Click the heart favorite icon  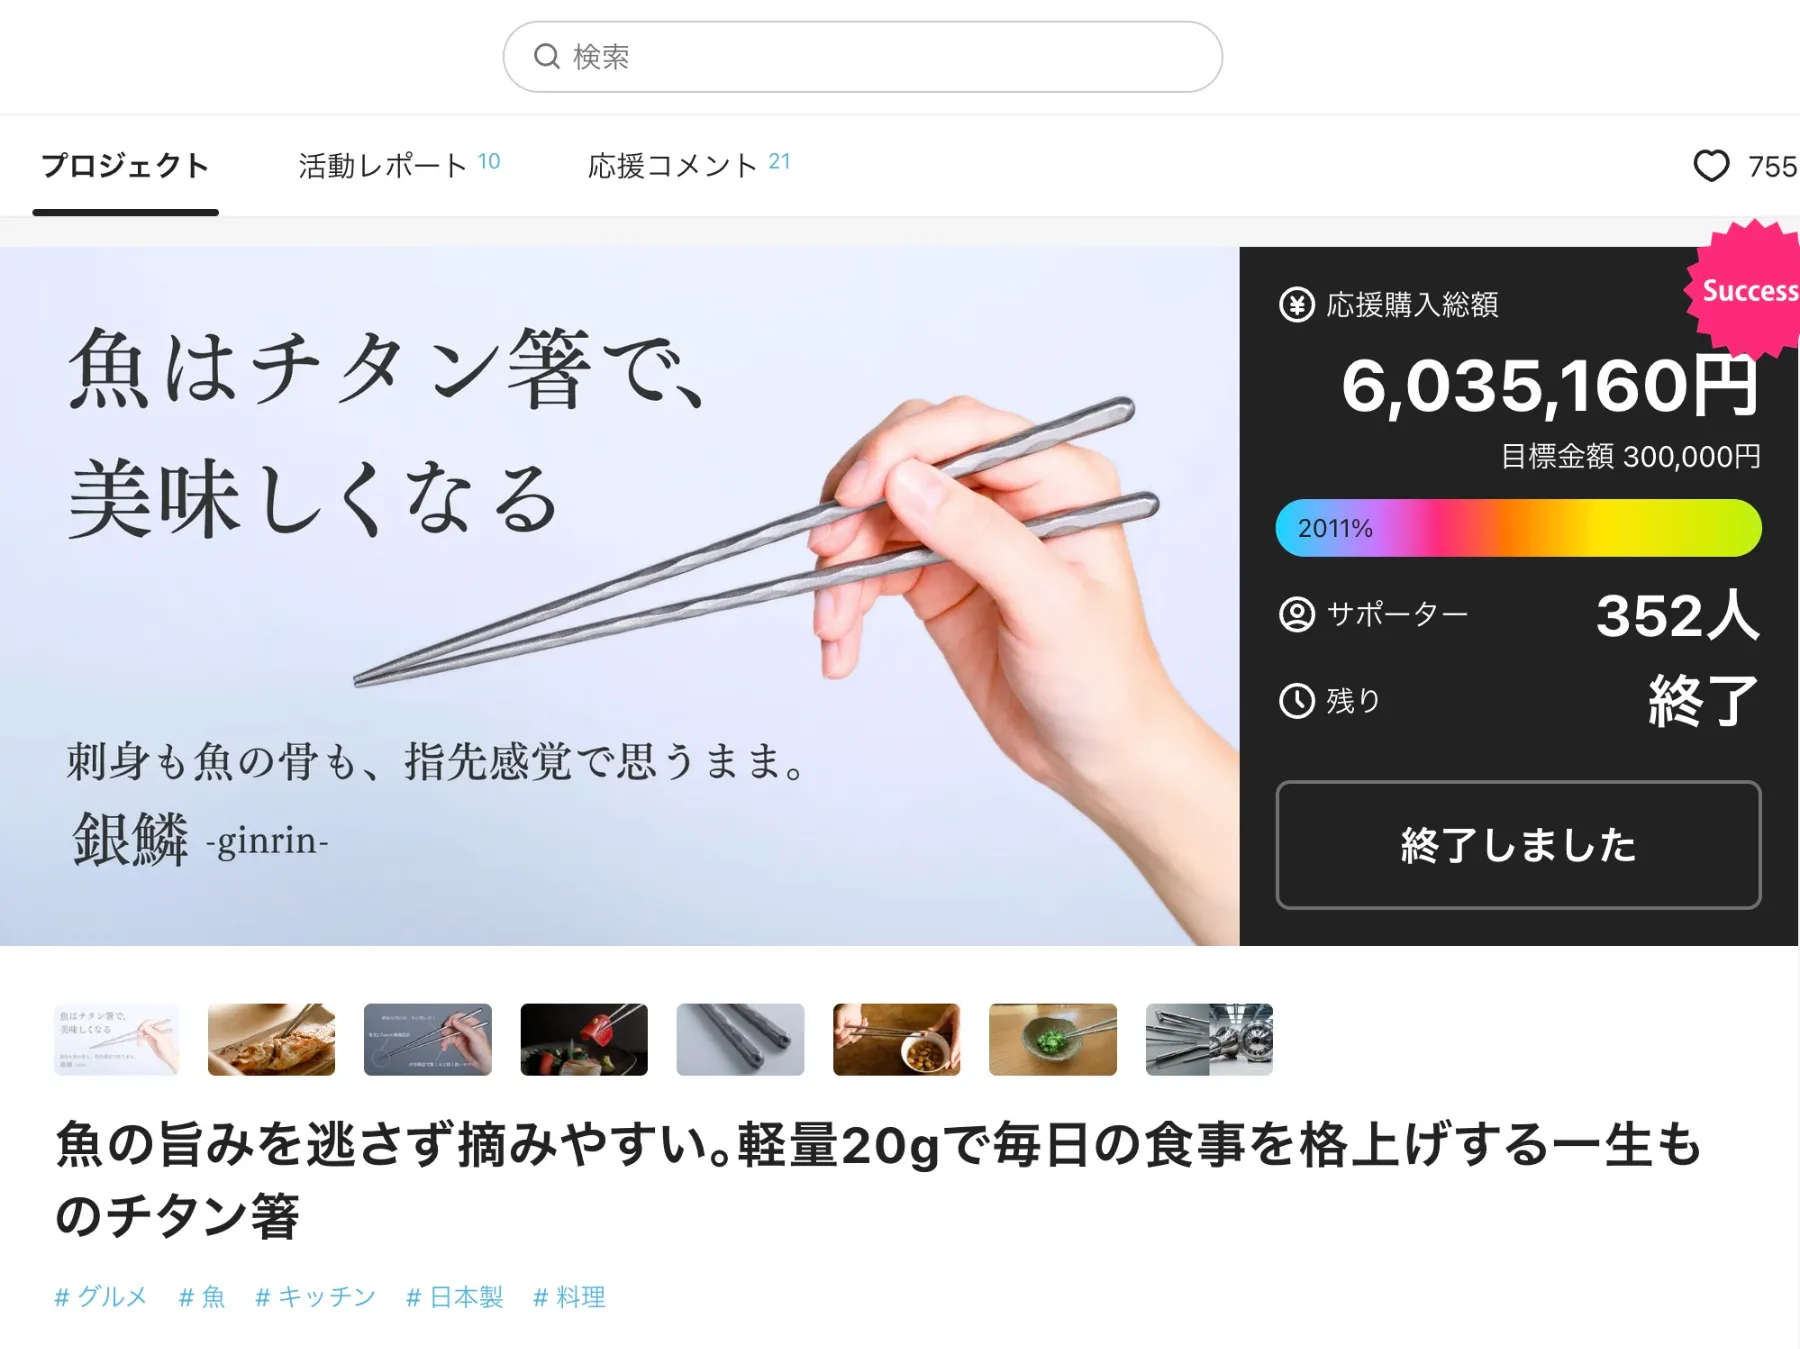click(x=1711, y=166)
